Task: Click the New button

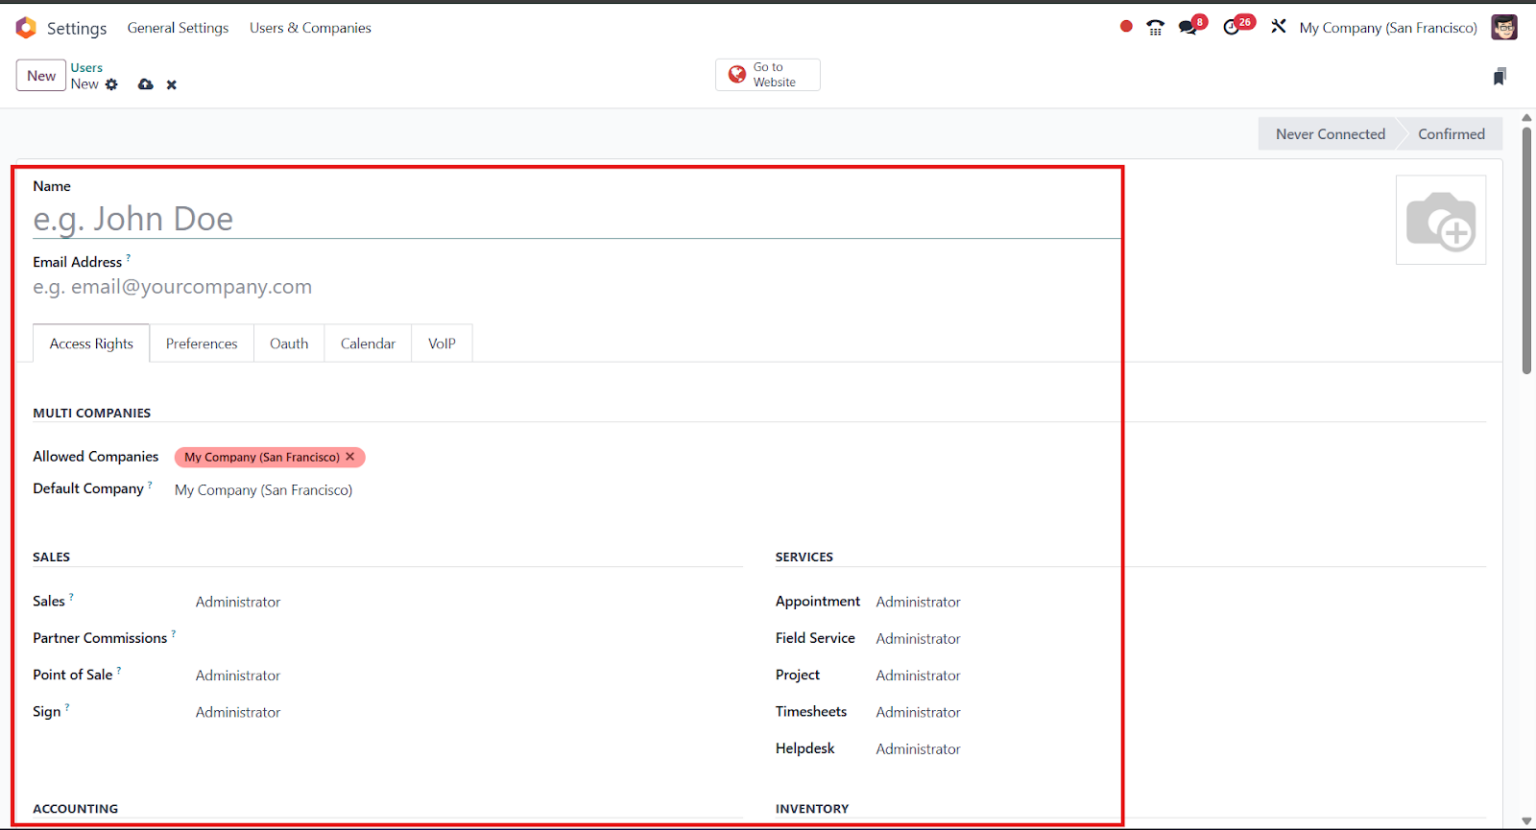Action: coord(40,75)
